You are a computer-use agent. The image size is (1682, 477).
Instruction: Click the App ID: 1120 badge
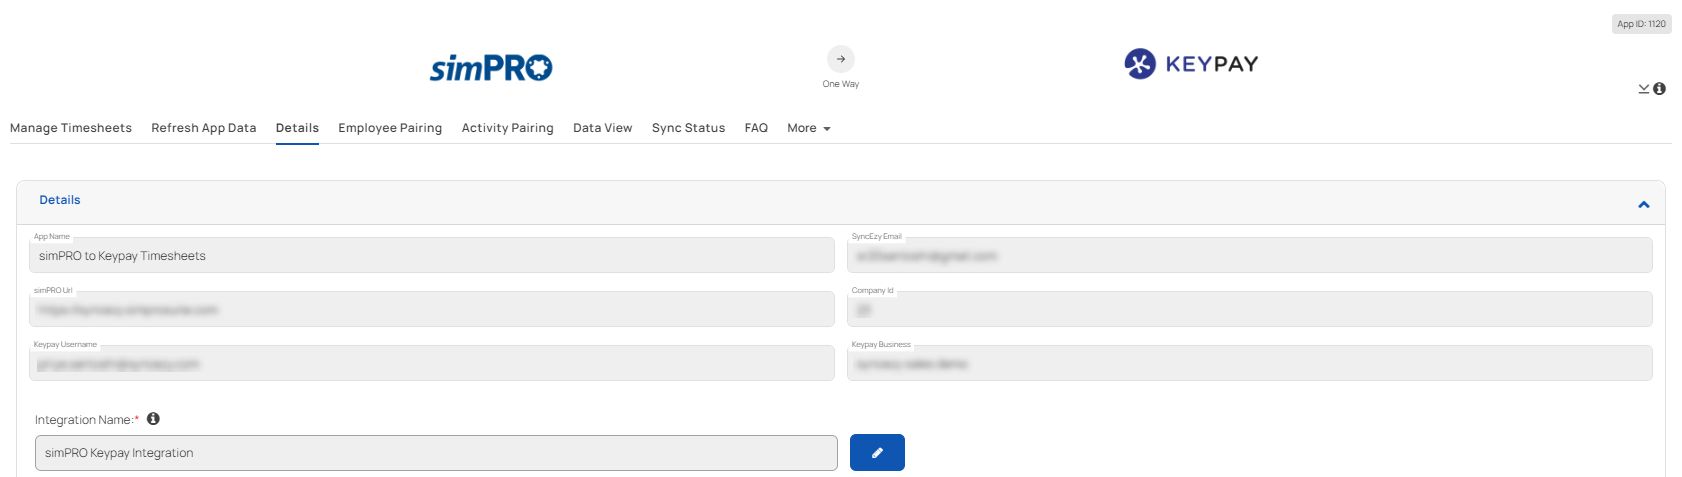[1641, 24]
